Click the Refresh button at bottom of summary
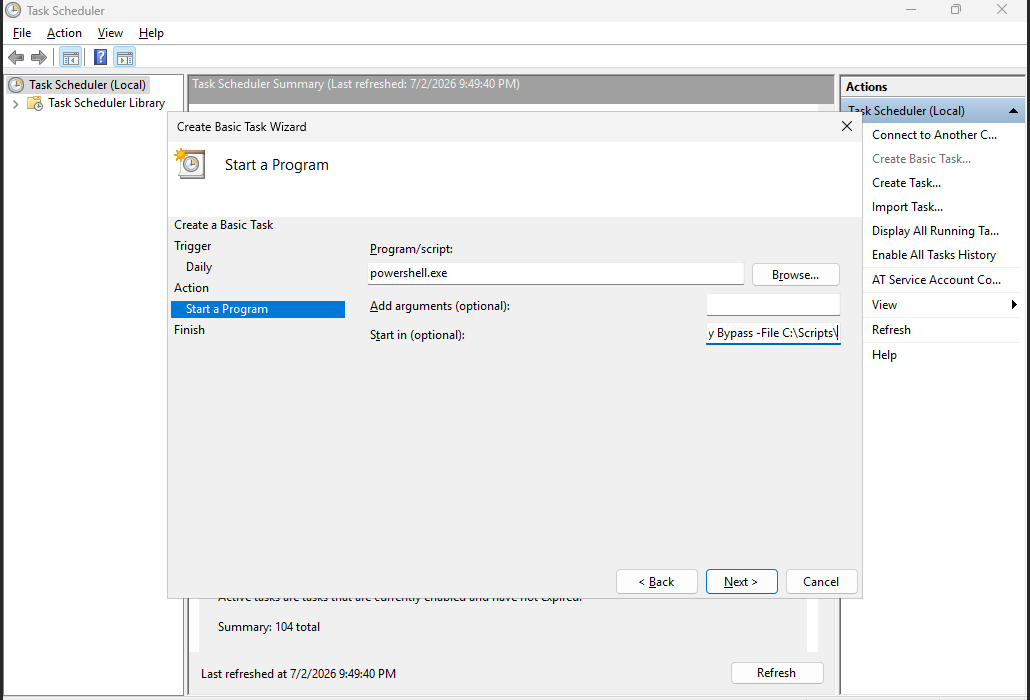The image size is (1030, 700). pyautogui.click(x=776, y=672)
